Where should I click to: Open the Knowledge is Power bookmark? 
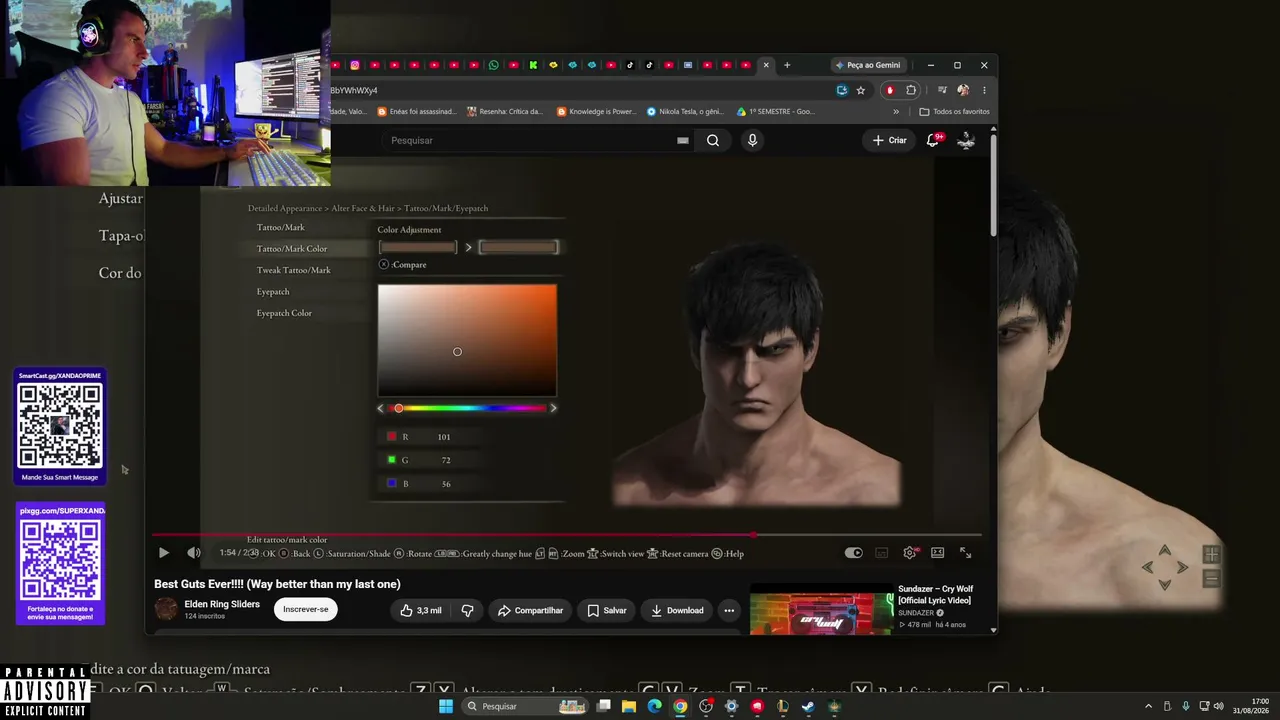(597, 112)
